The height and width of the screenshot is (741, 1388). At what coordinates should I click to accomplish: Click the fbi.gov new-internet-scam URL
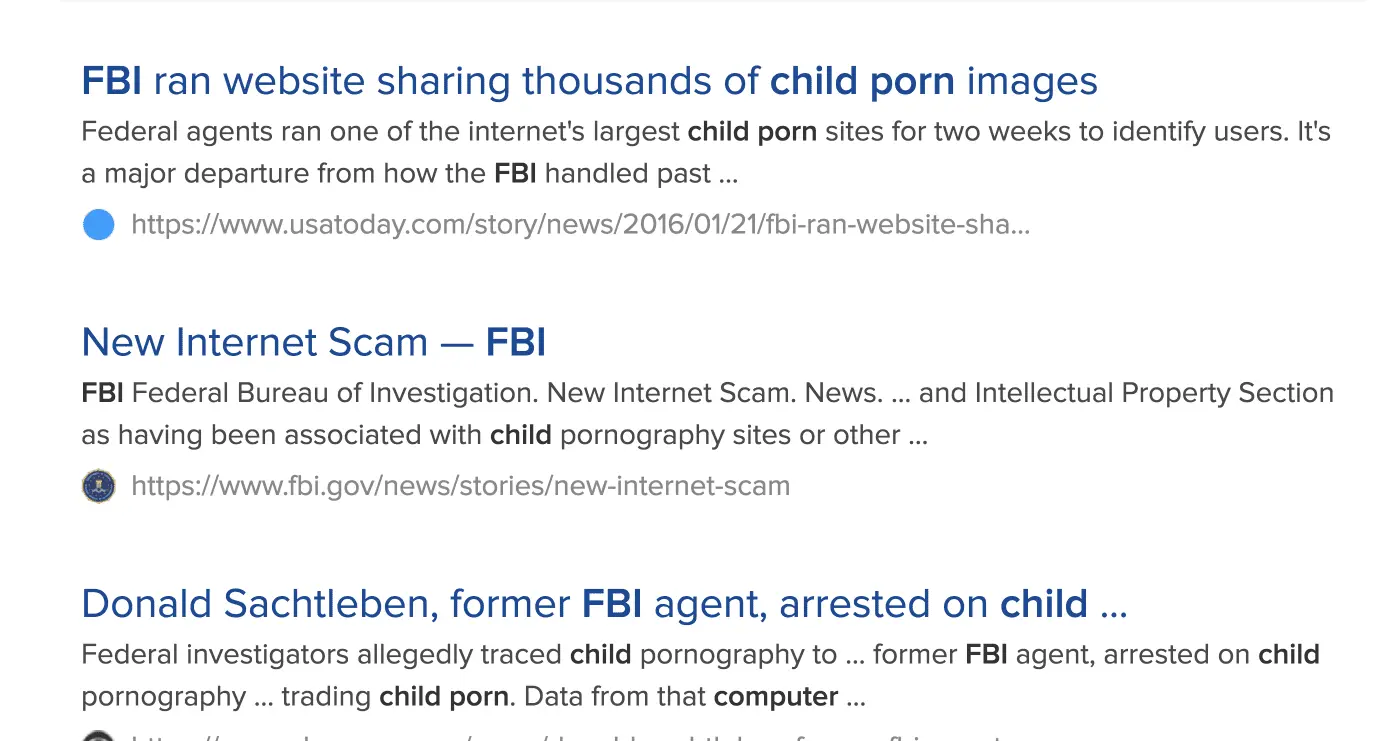460,487
